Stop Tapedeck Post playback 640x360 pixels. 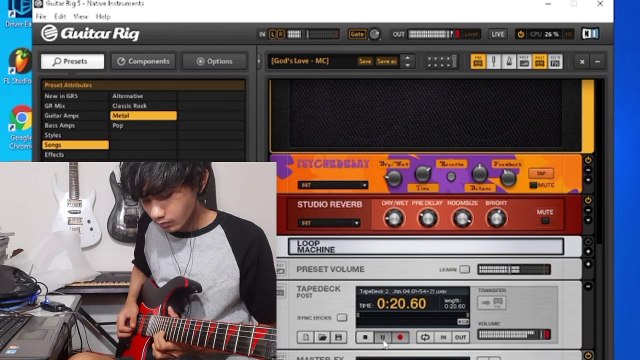[x=365, y=337]
